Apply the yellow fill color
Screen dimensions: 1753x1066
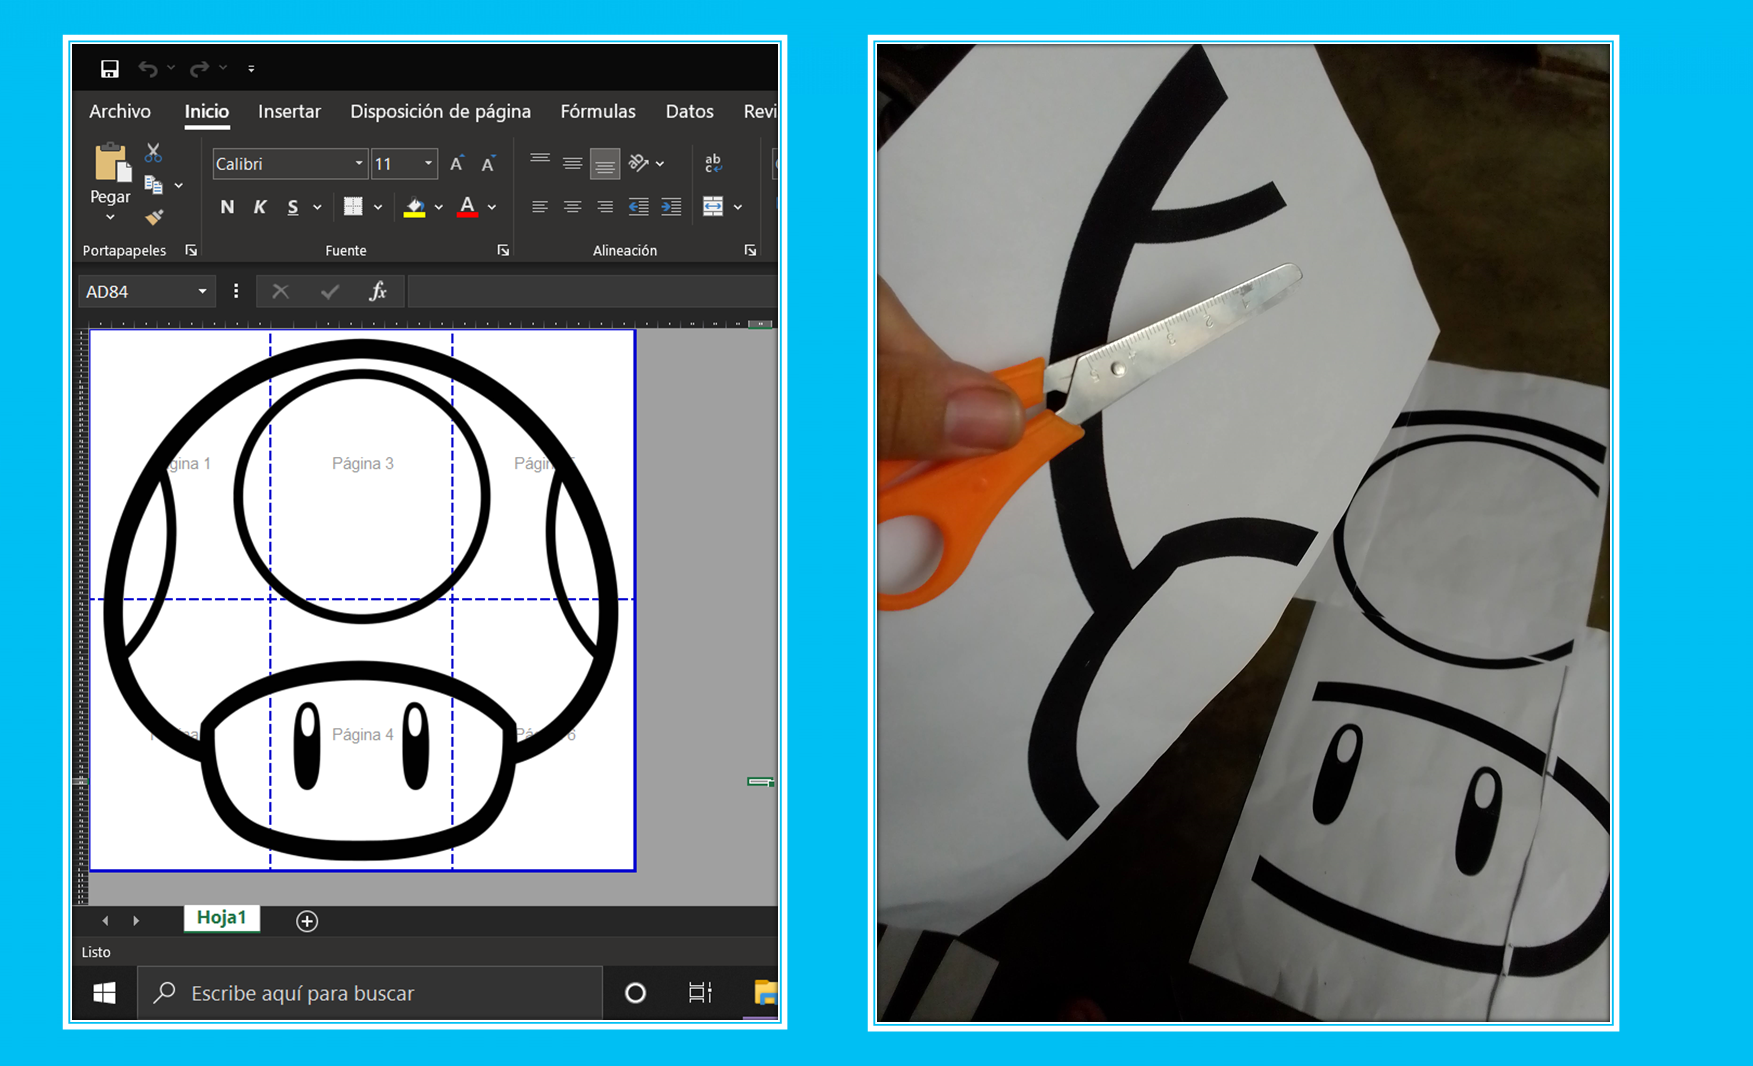[414, 207]
